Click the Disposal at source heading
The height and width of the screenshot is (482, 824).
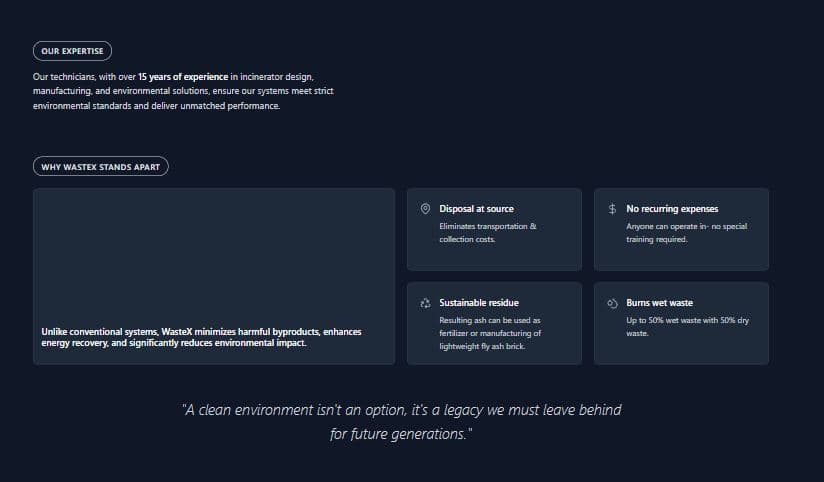[476, 209]
